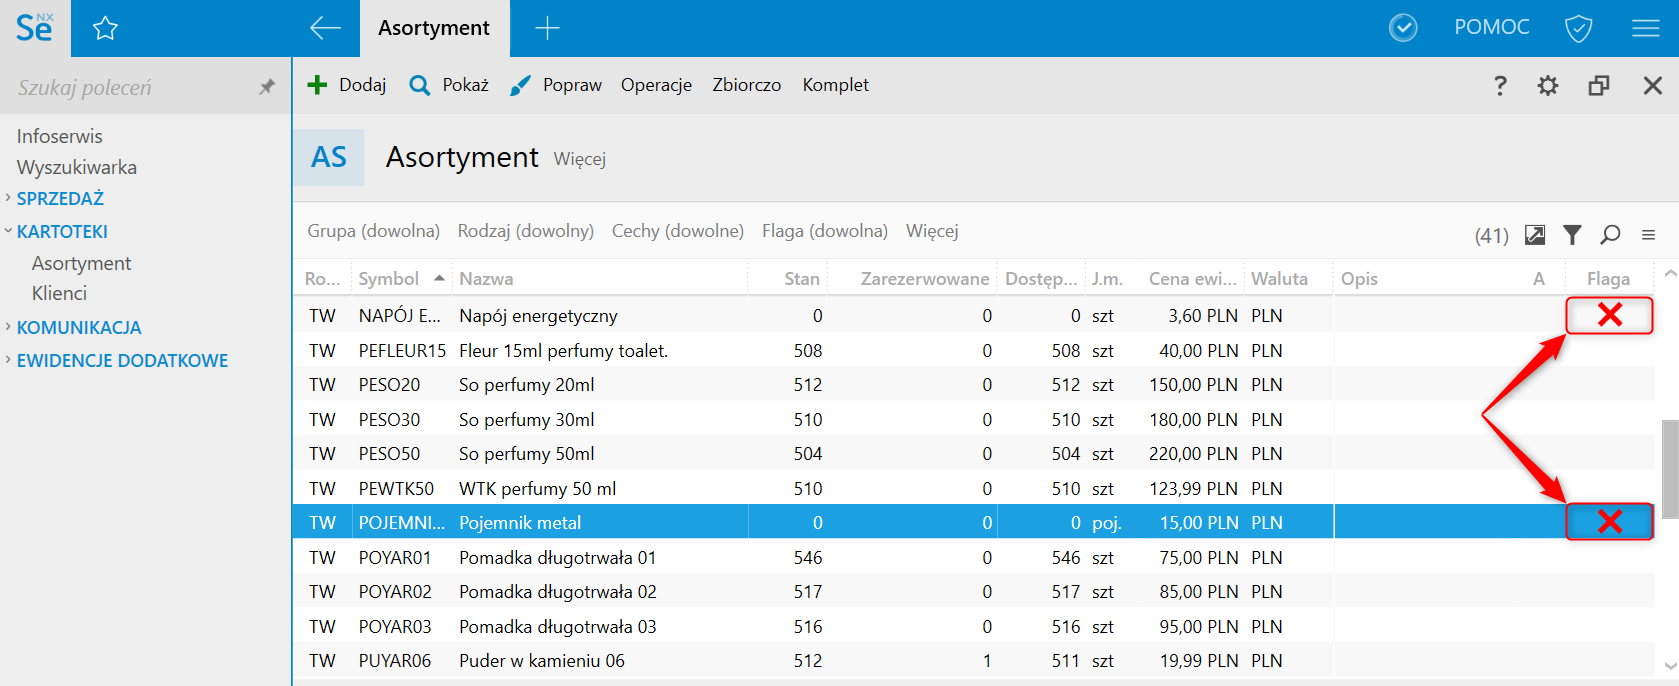Screen dimensions: 1679x686
Task: Switch to the Asortyment tab
Action: [434, 28]
